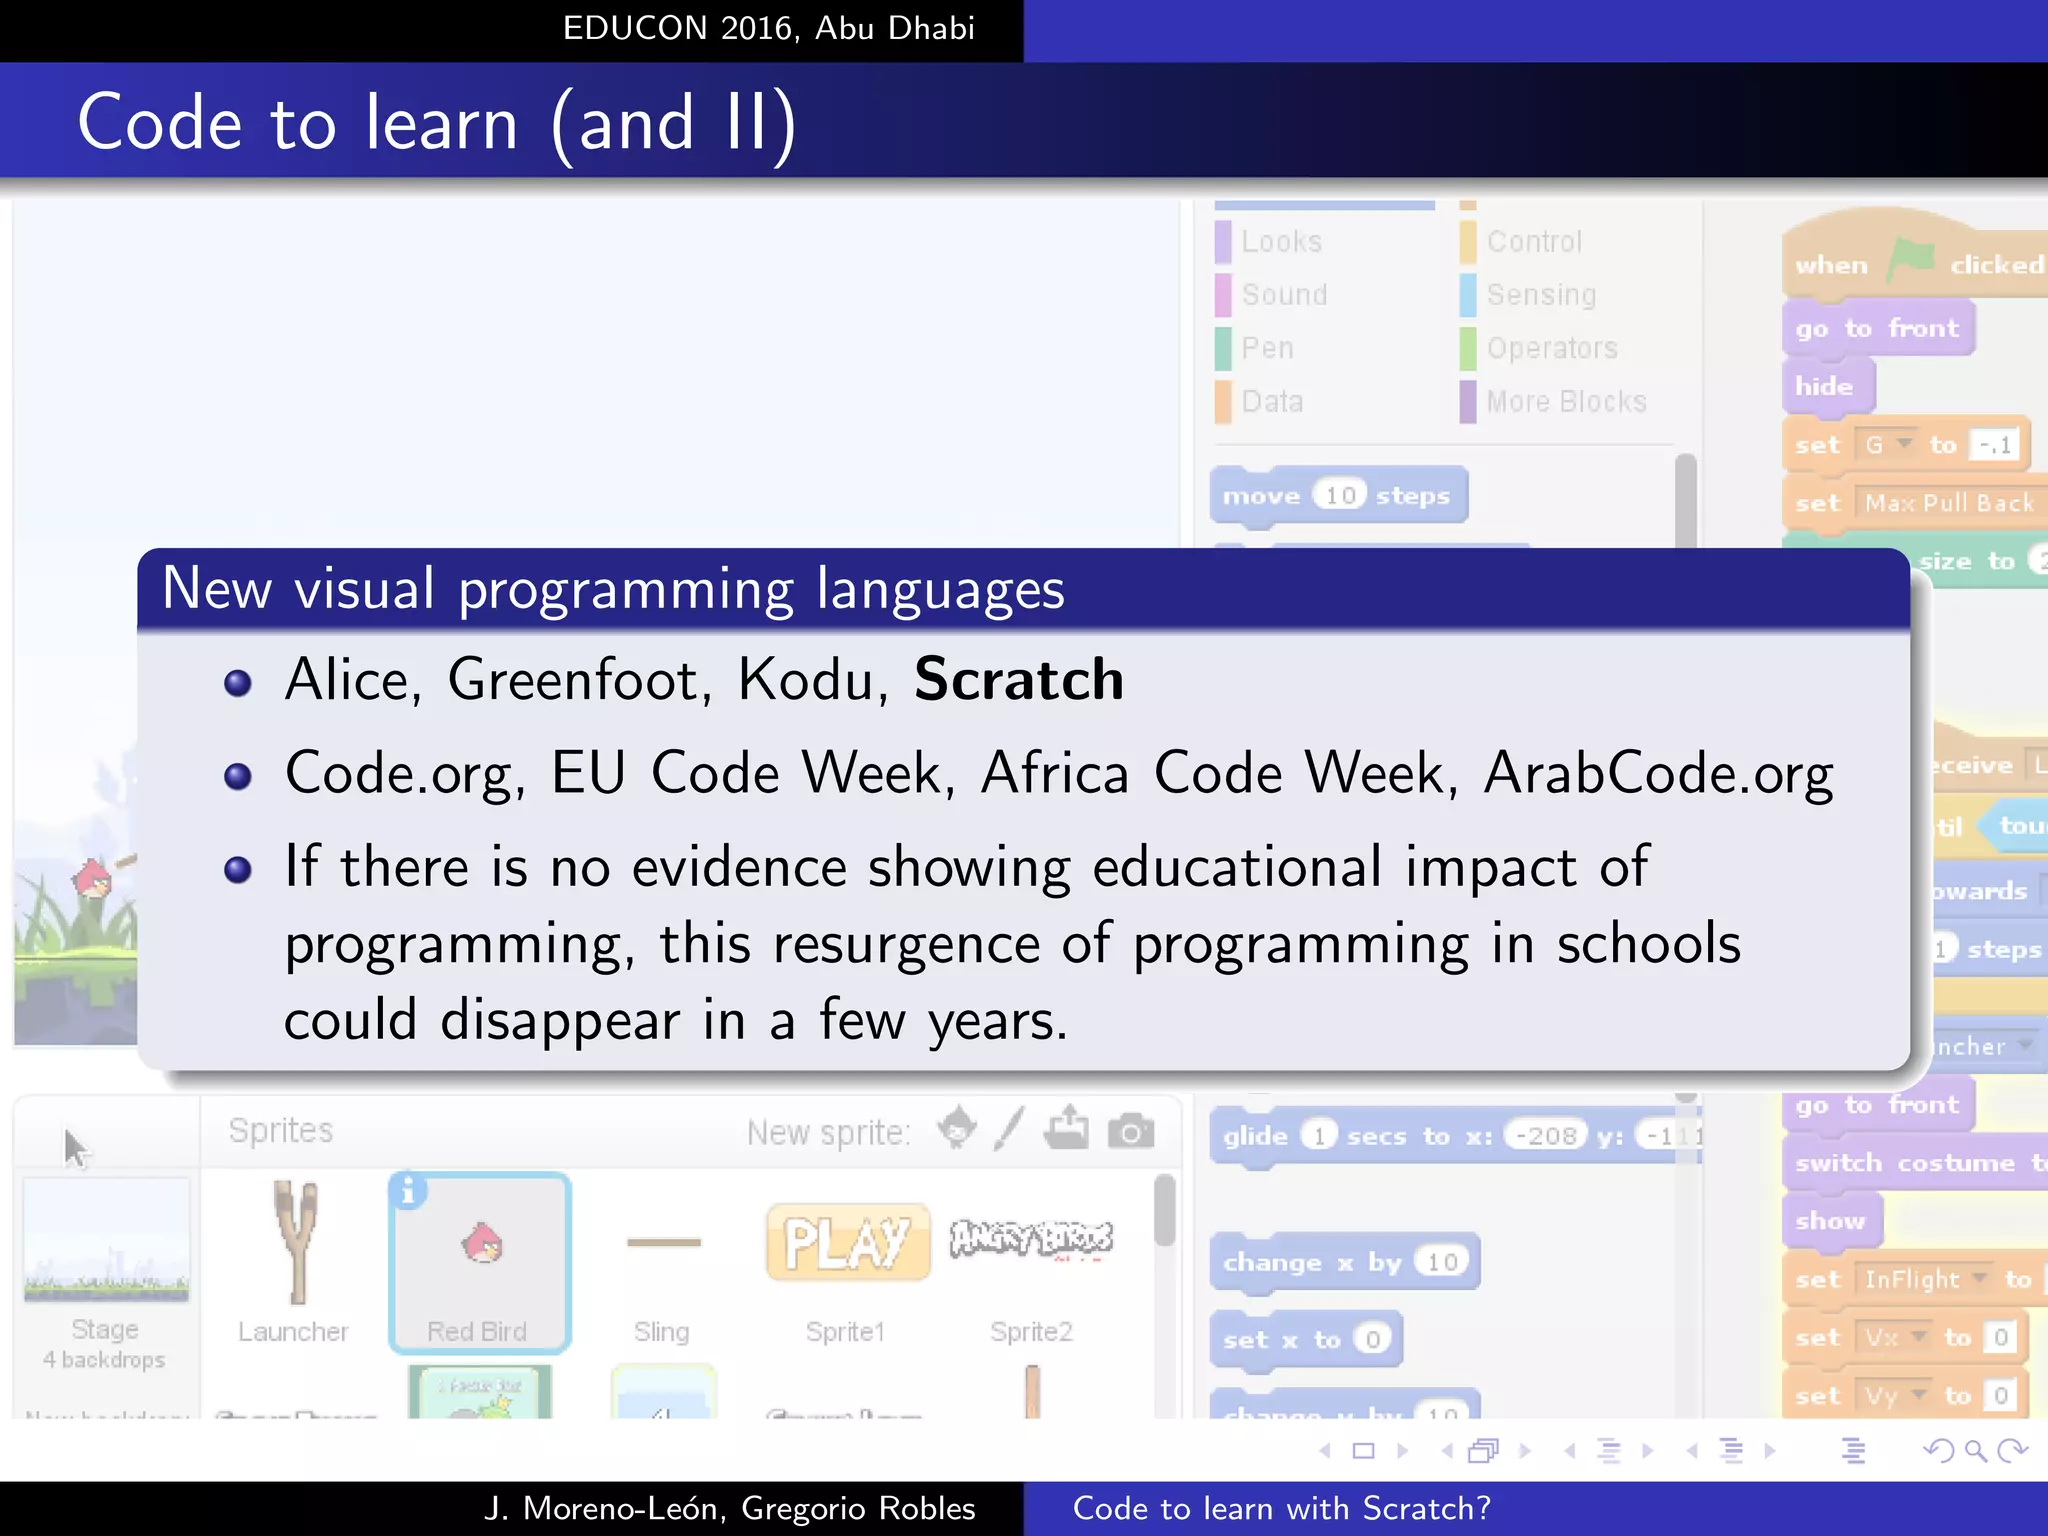The width and height of the screenshot is (2048, 1536).
Task: Click the 0 value in set x block
Action: pos(1373,1339)
